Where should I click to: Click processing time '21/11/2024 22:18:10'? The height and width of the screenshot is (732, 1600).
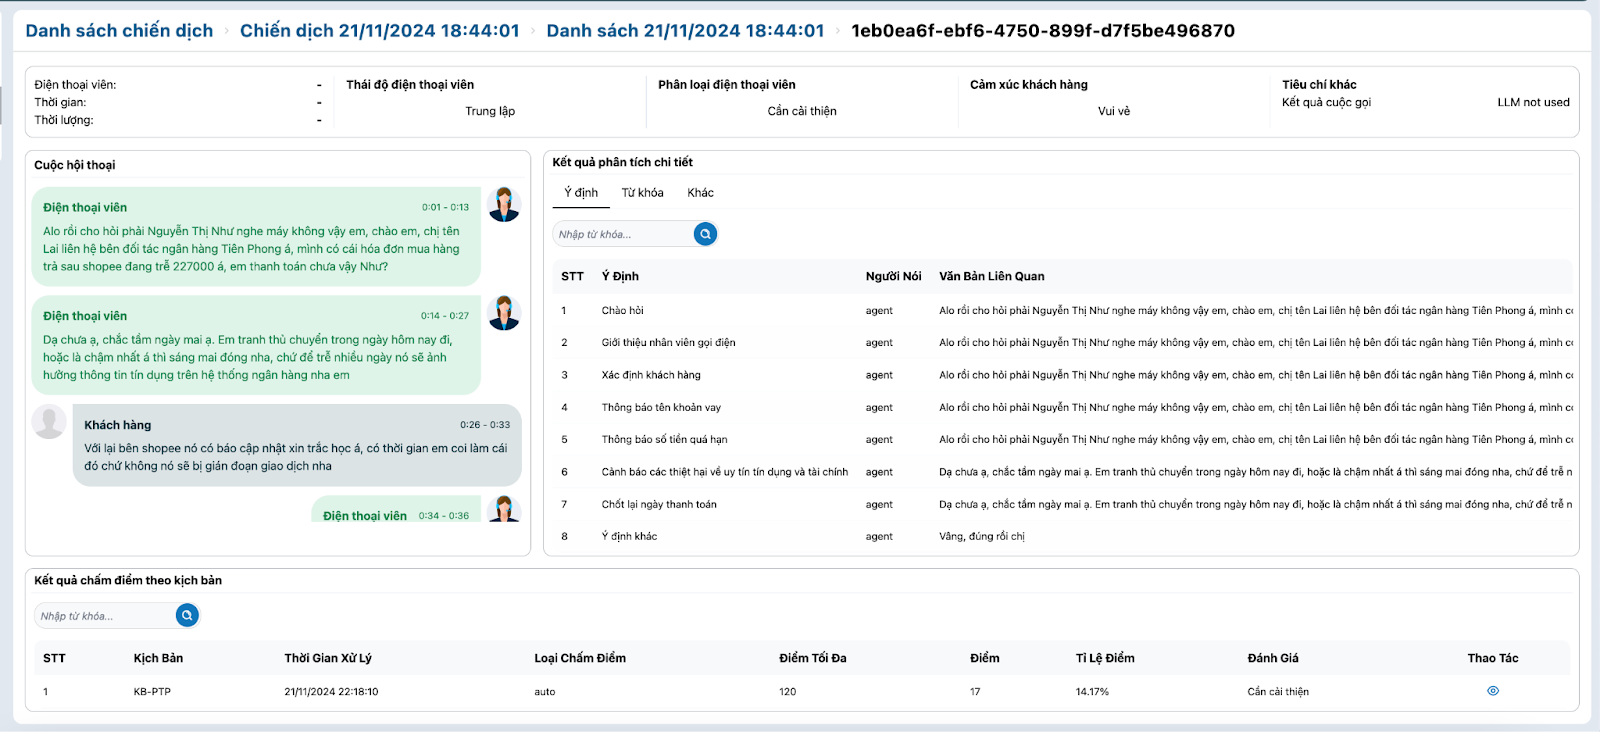[331, 692]
